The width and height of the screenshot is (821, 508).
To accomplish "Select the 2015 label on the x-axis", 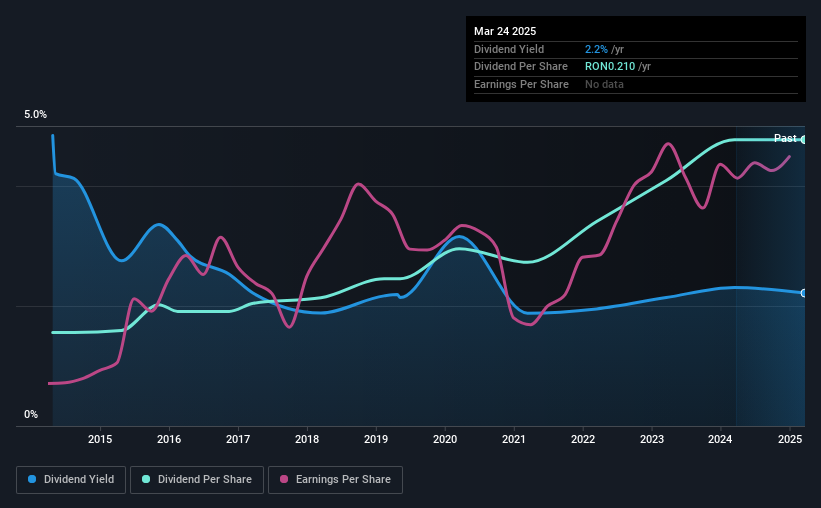I will point(100,439).
